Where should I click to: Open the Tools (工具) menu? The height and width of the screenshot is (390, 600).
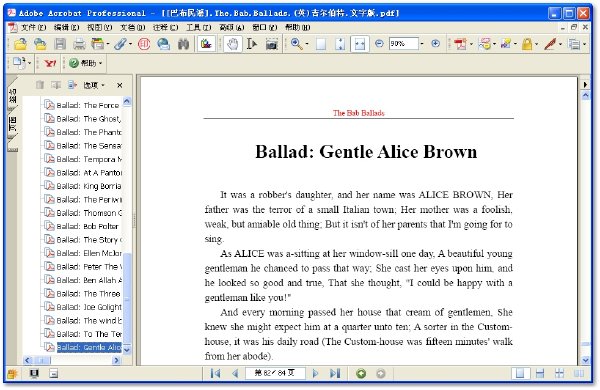point(199,27)
